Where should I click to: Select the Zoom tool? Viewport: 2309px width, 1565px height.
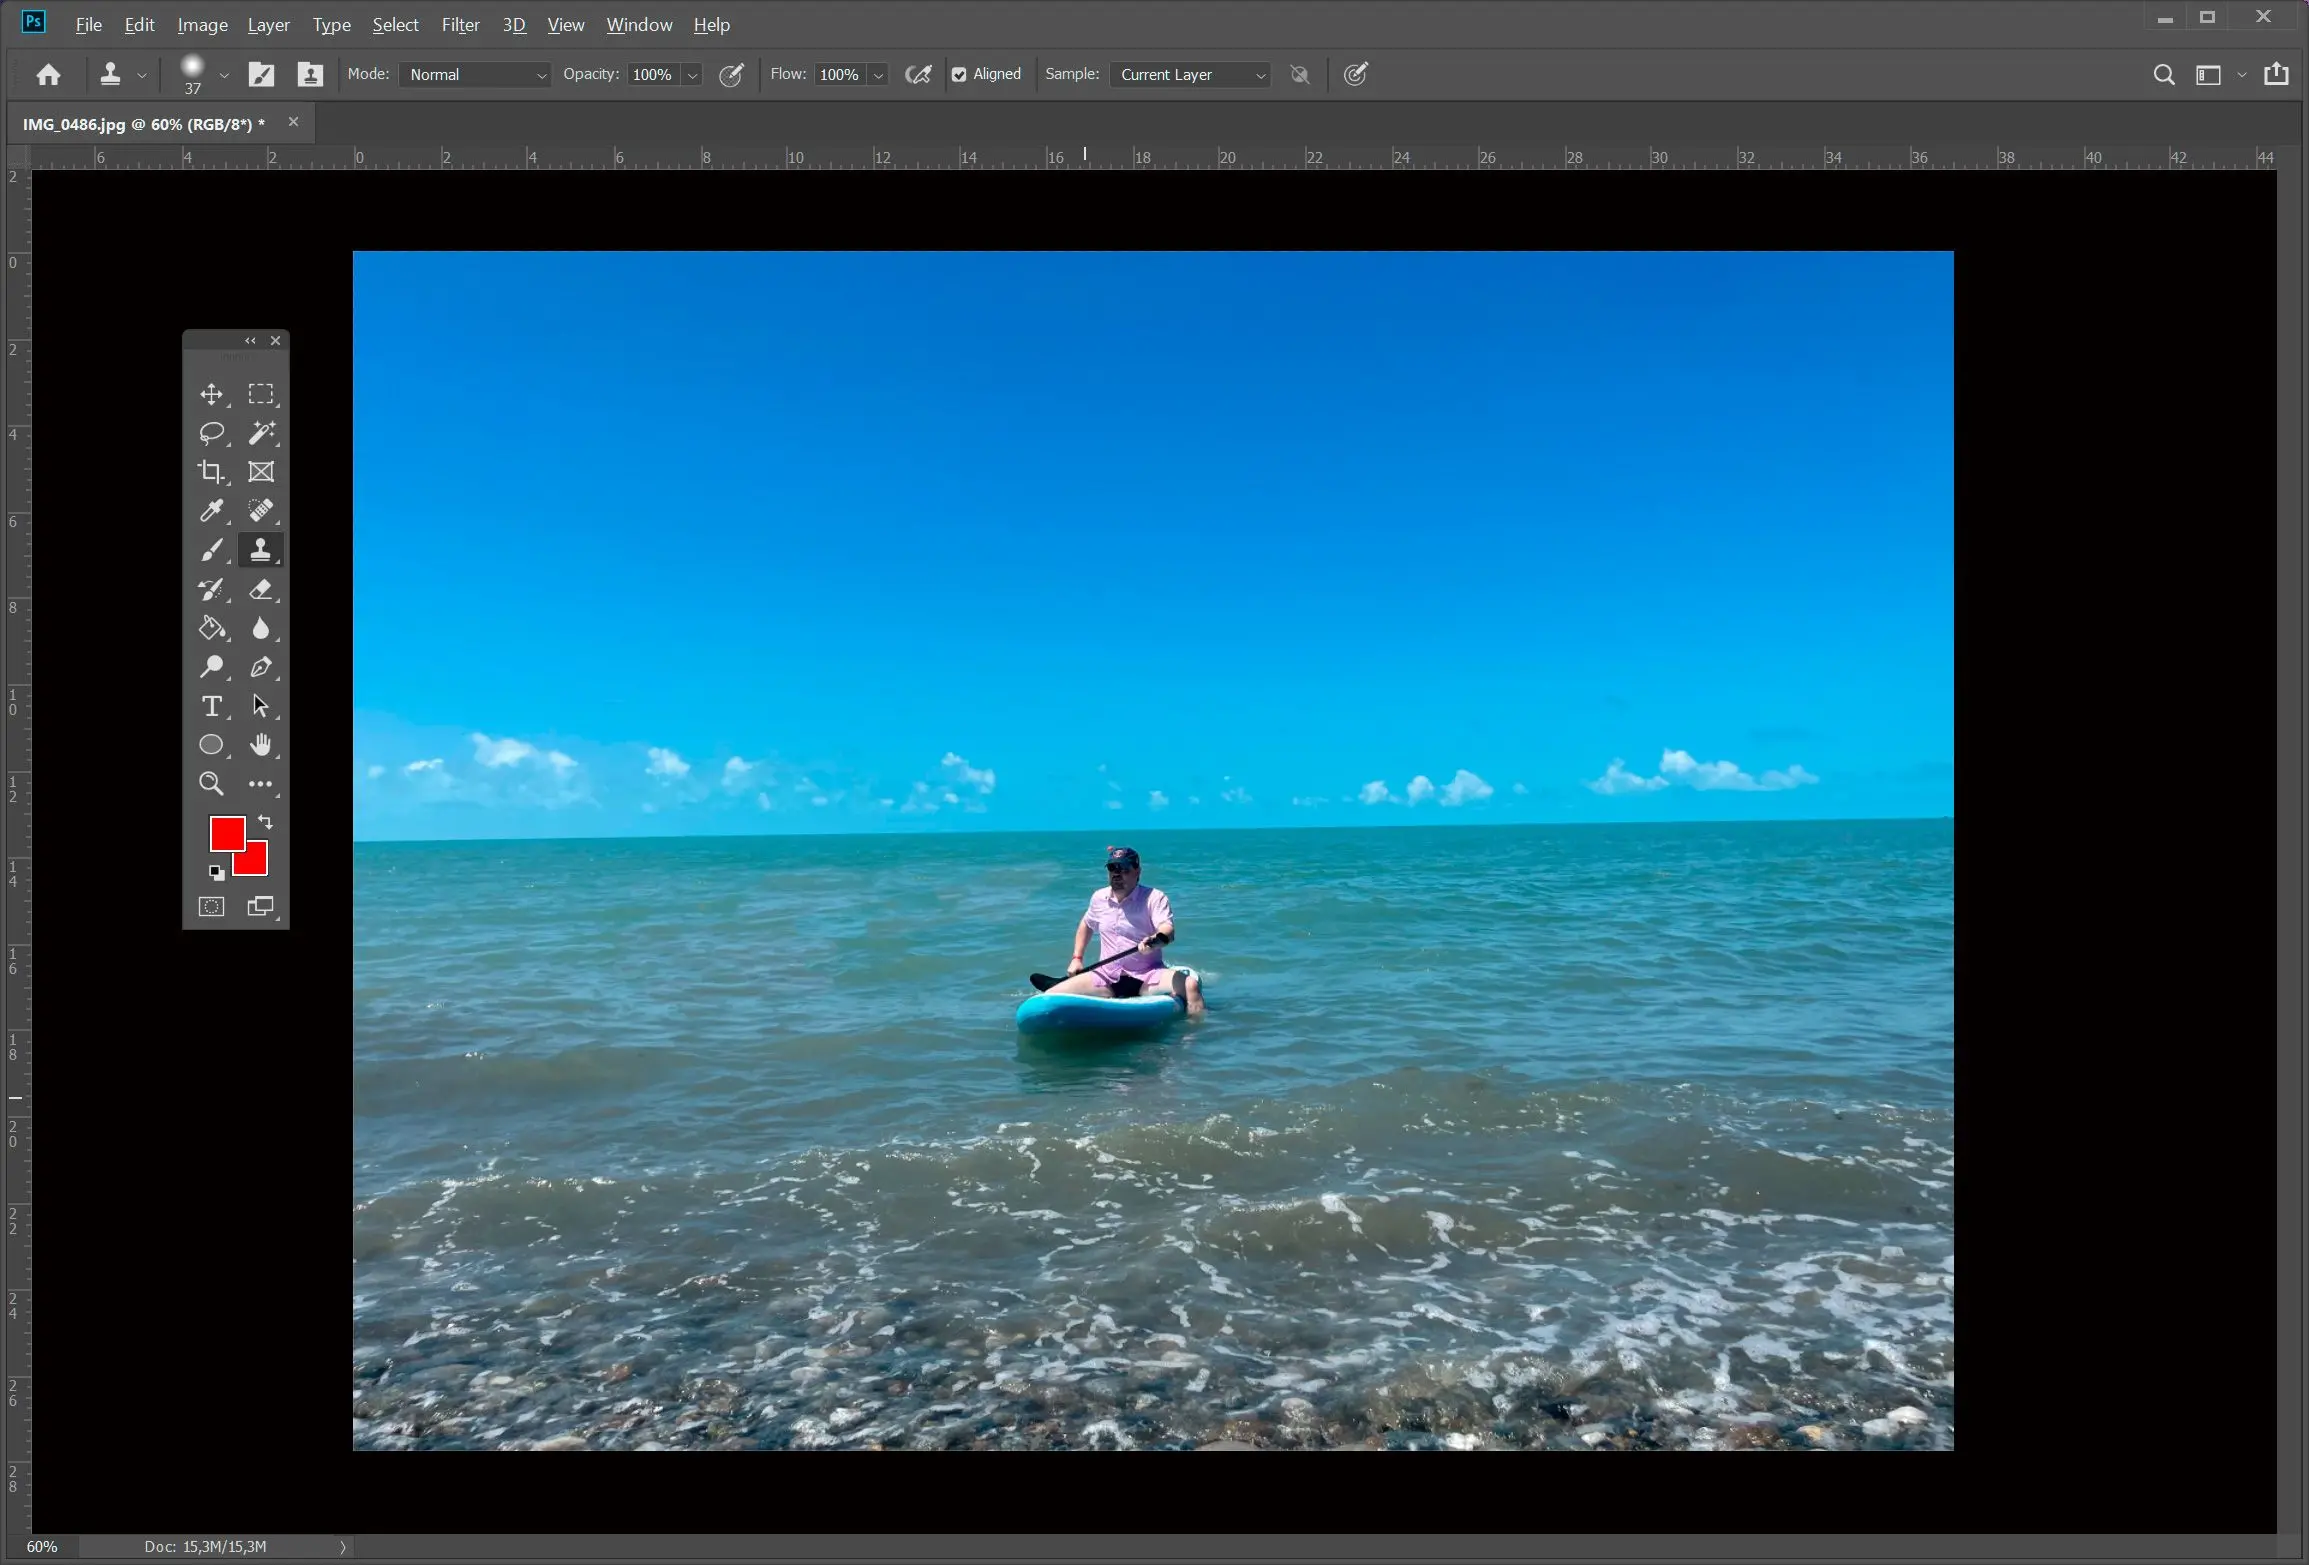pos(210,782)
